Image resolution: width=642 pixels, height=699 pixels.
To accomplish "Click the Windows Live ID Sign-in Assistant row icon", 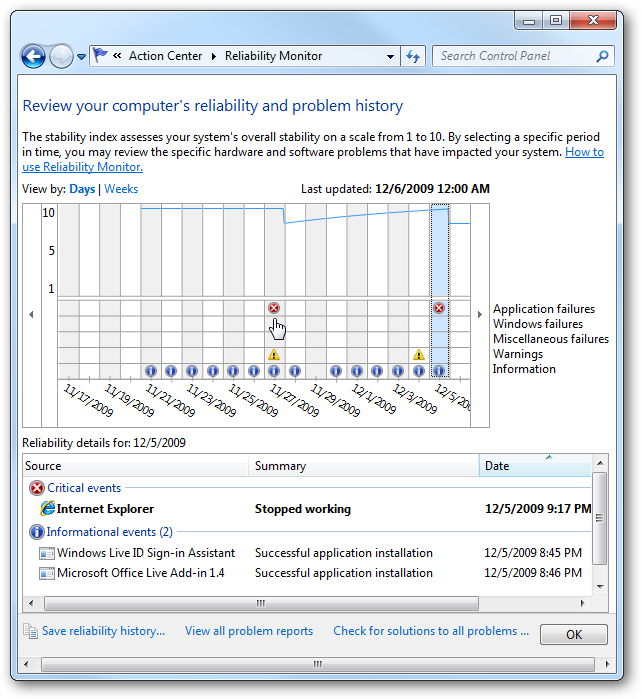I will coord(47,553).
